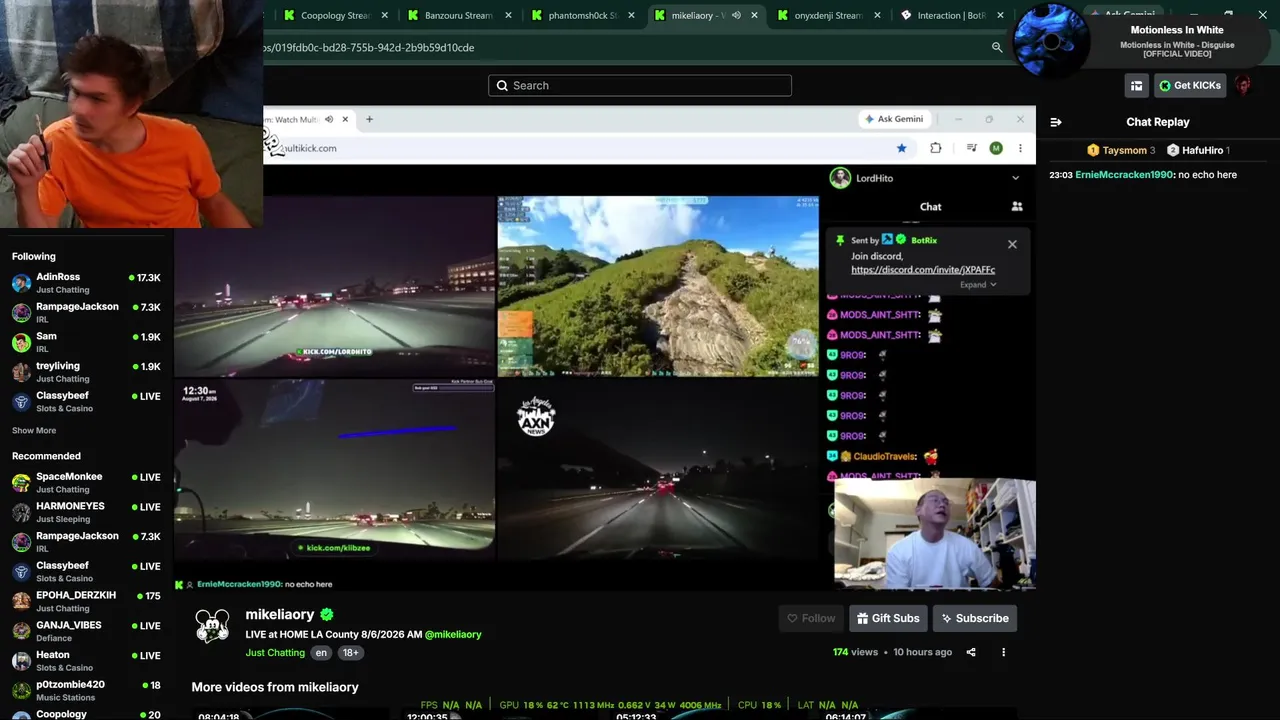1280x720 pixels.
Task: Click the Get KICKs button
Action: click(x=1190, y=86)
